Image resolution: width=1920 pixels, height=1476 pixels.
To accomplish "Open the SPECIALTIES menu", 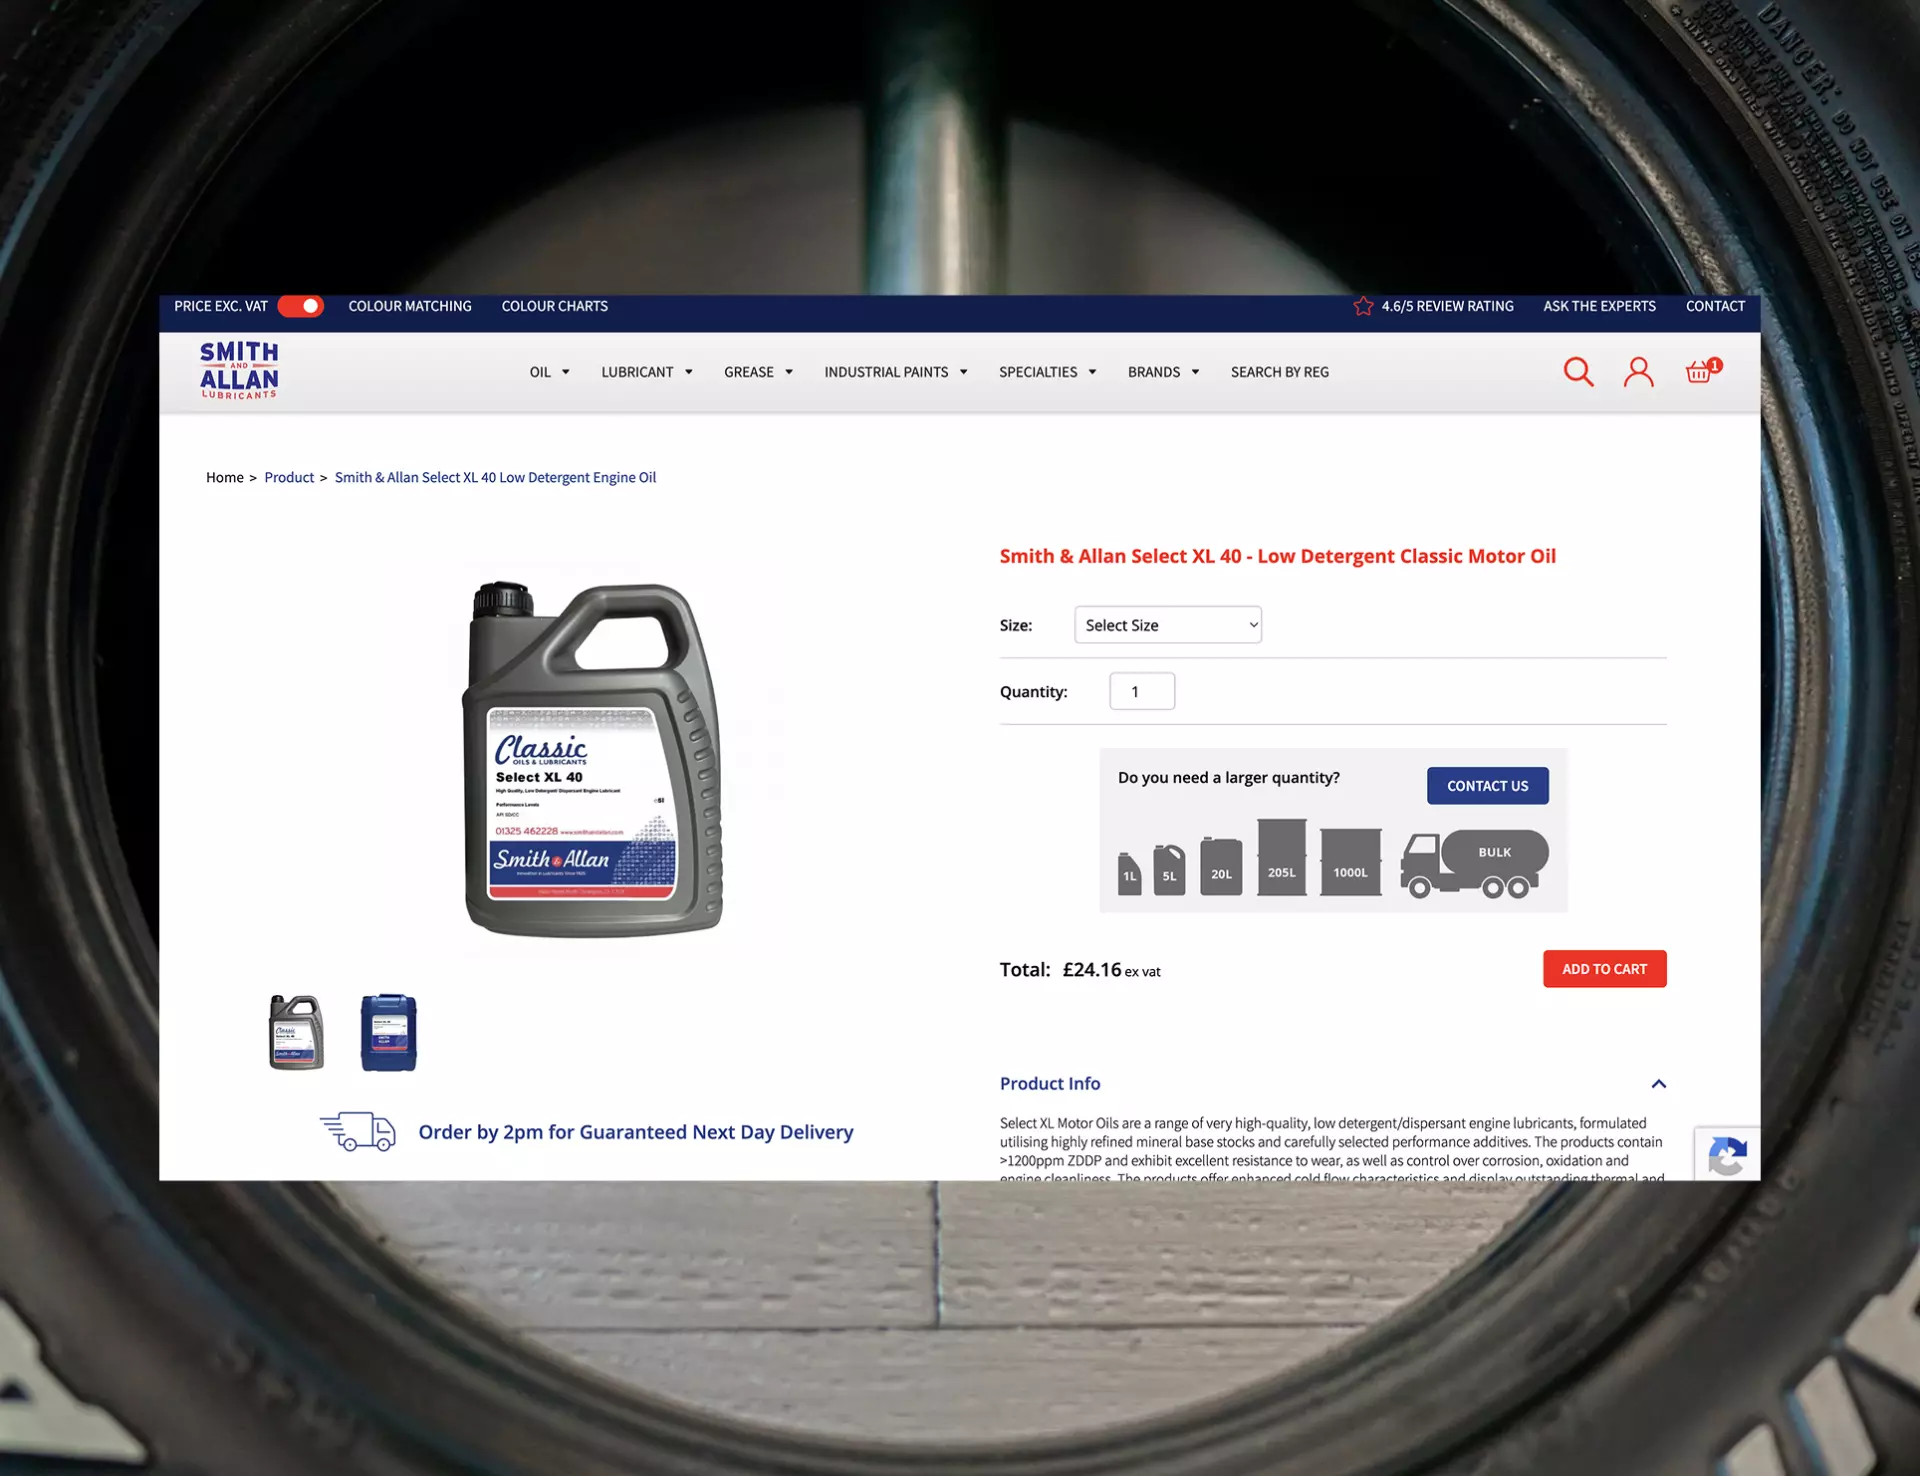I will tap(1038, 372).
